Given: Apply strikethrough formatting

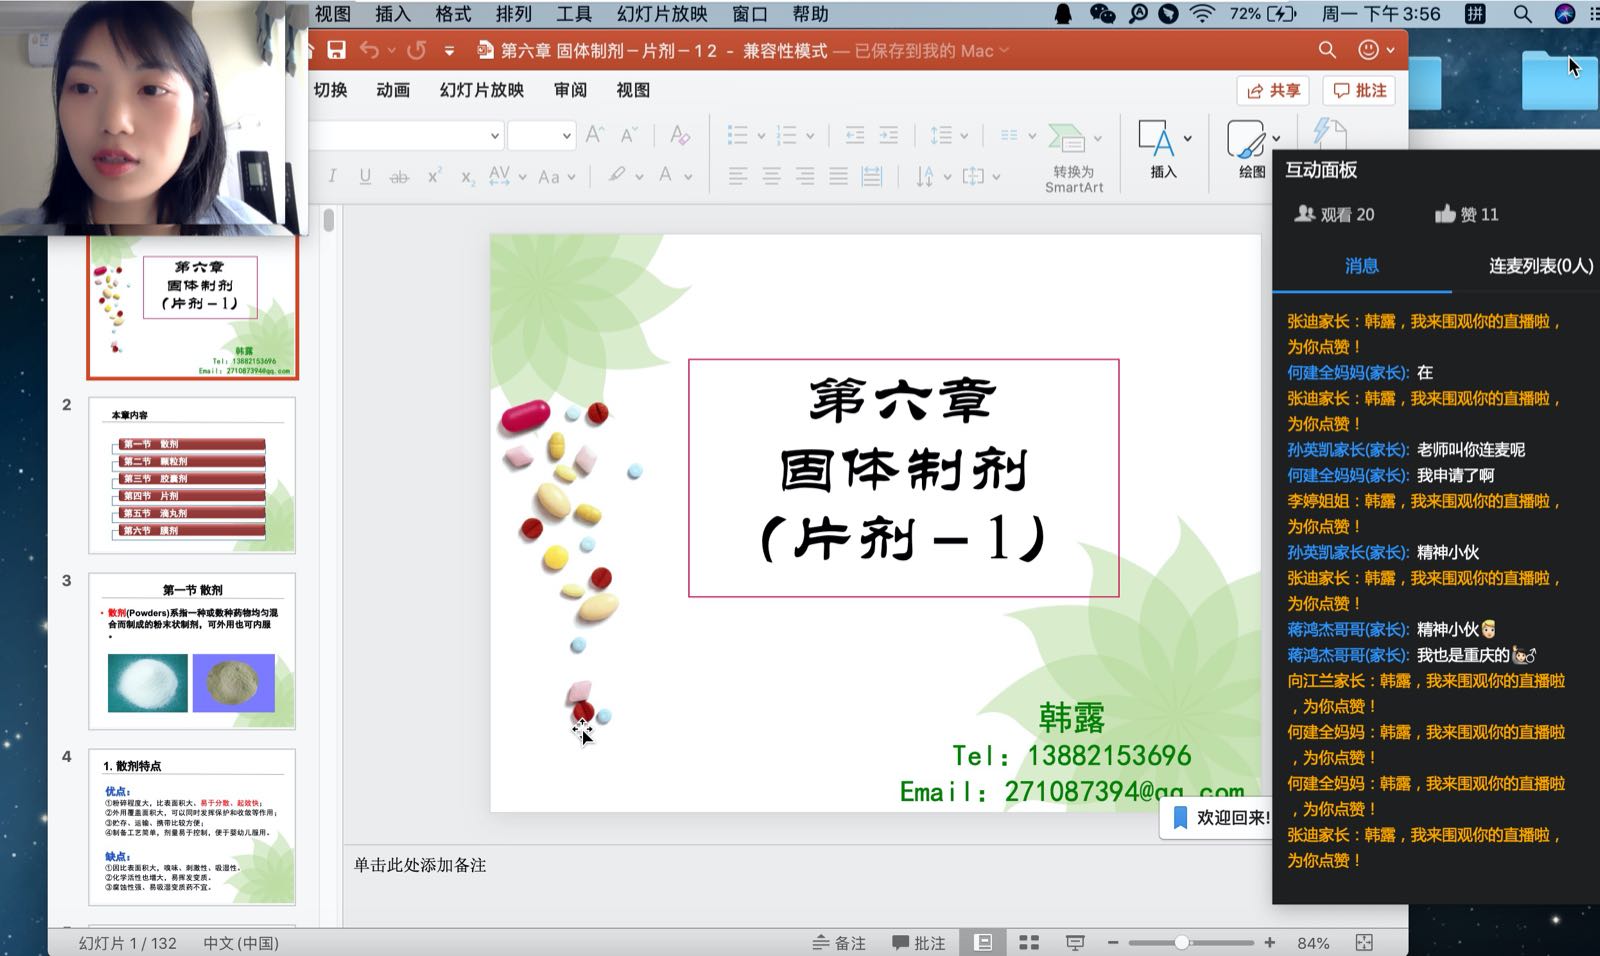Looking at the screenshot, I should [399, 177].
